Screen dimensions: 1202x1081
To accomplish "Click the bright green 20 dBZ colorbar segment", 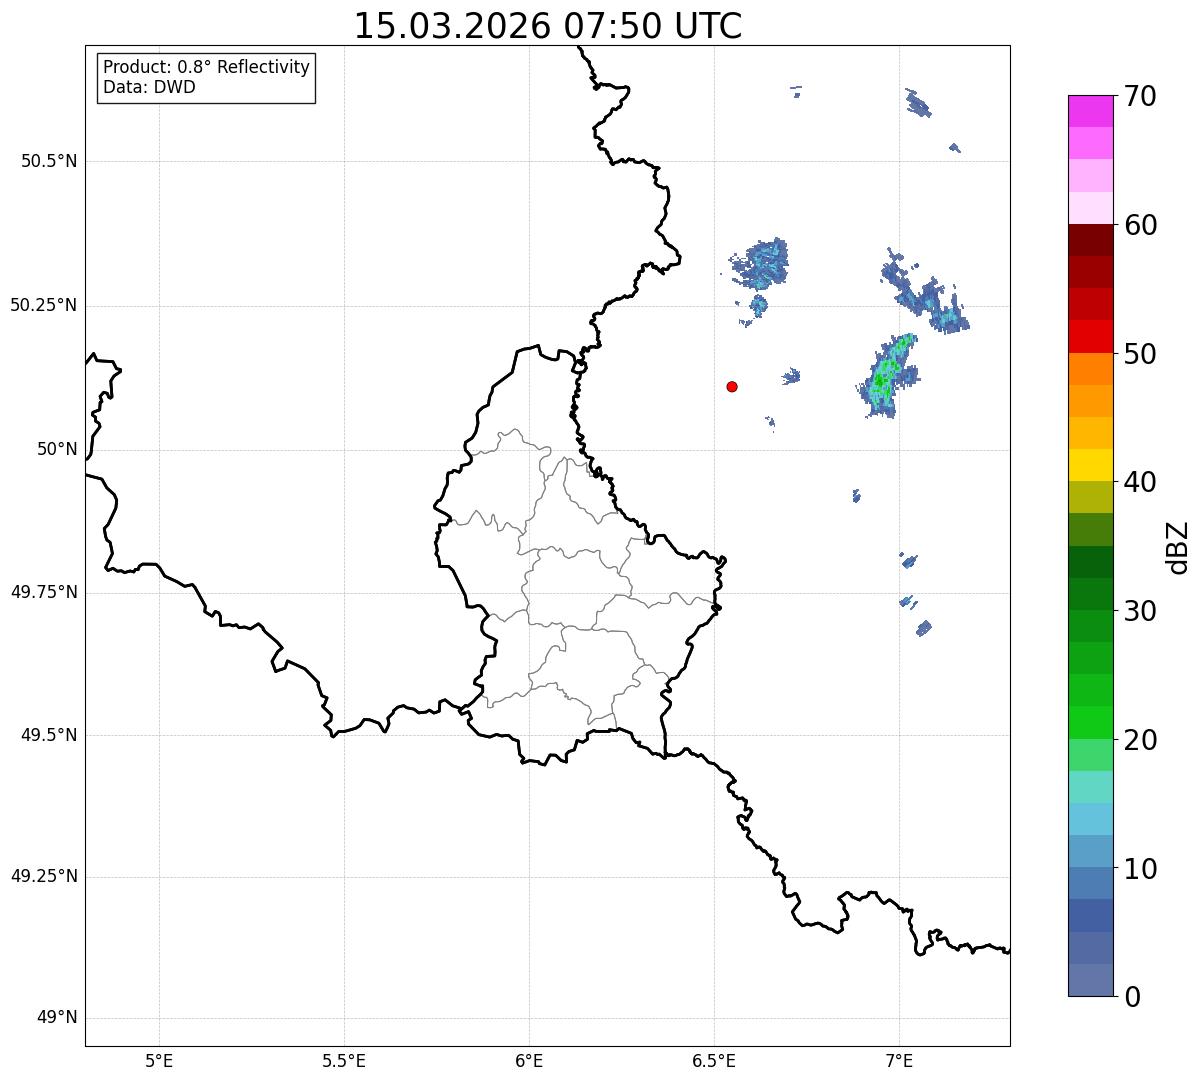I will [x=1091, y=723].
